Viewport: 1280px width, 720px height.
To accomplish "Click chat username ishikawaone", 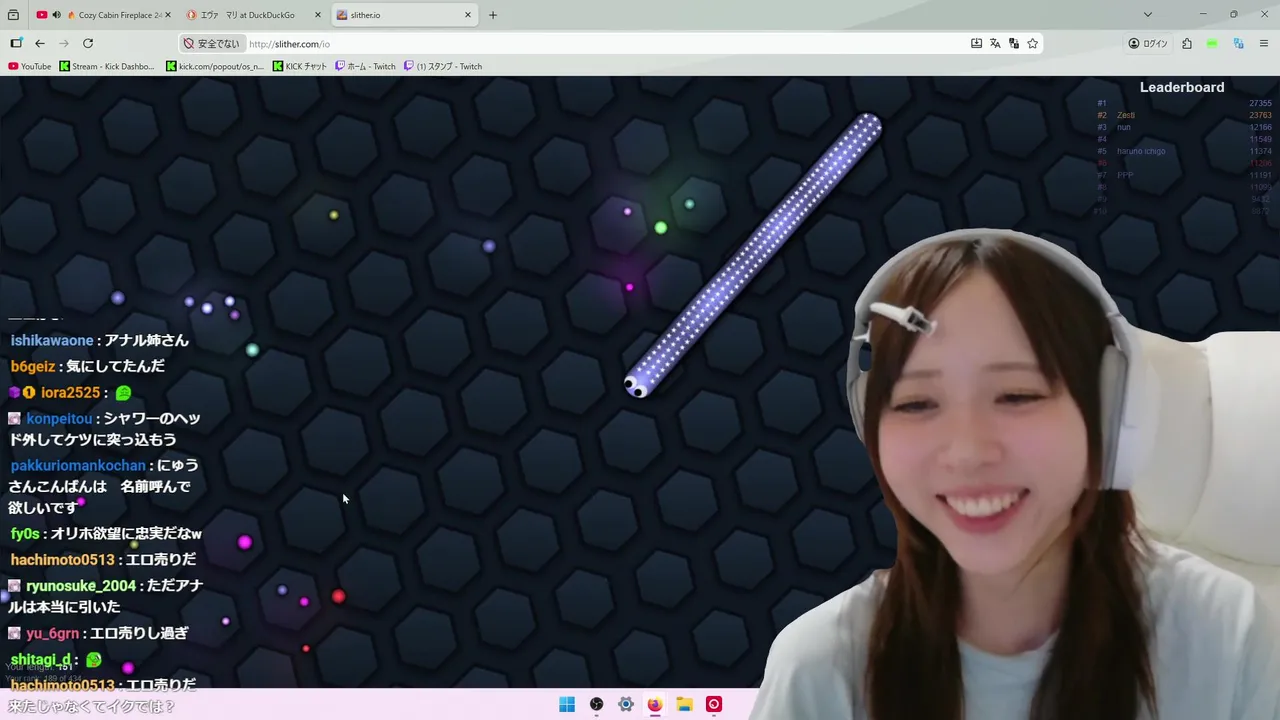I will coord(52,340).
